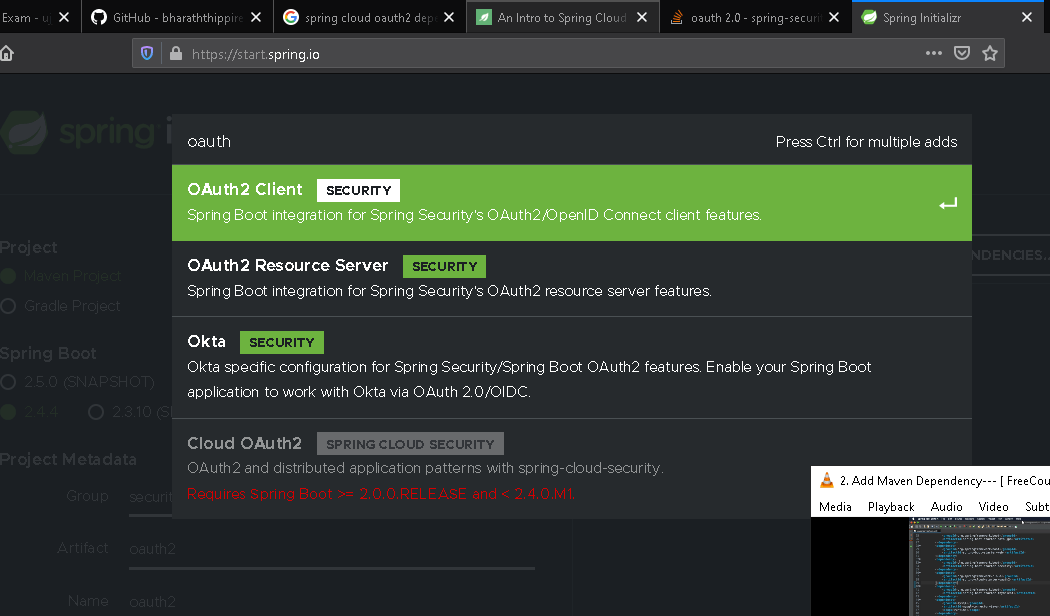Screen dimensions: 1050x616
Task: Click the Artifact field containing oauth2
Action: point(300,548)
